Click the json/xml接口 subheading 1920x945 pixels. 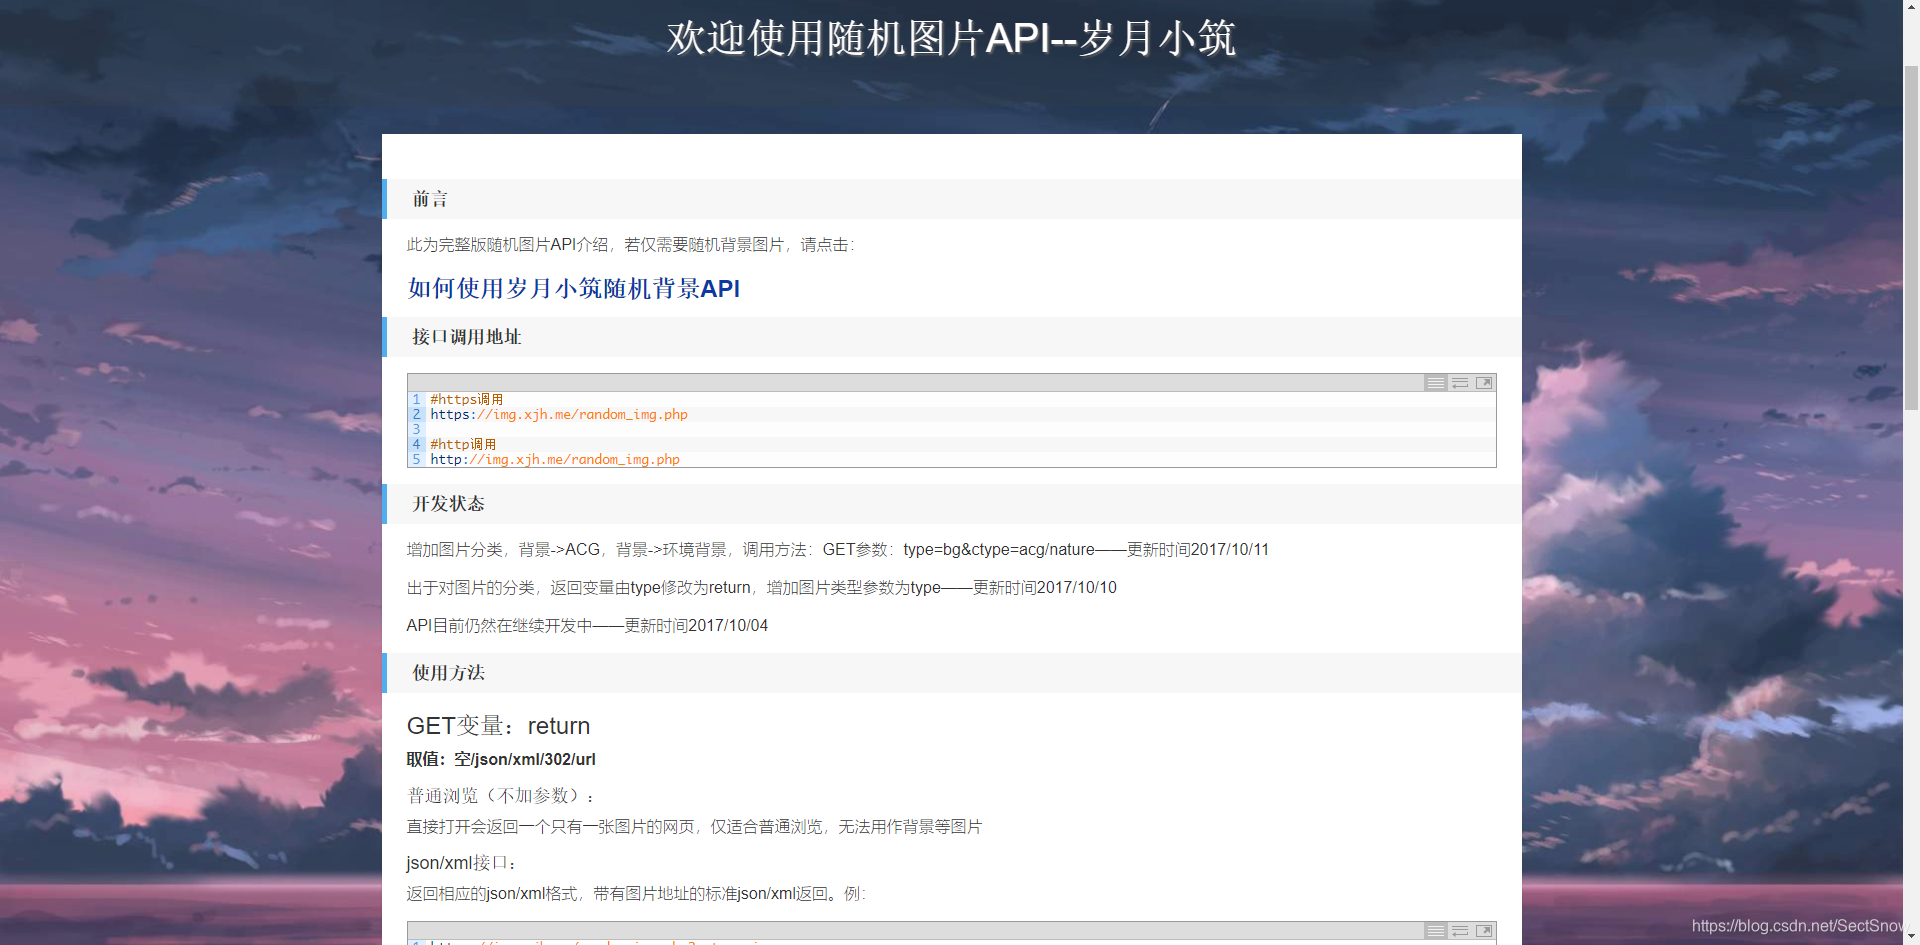462,863
